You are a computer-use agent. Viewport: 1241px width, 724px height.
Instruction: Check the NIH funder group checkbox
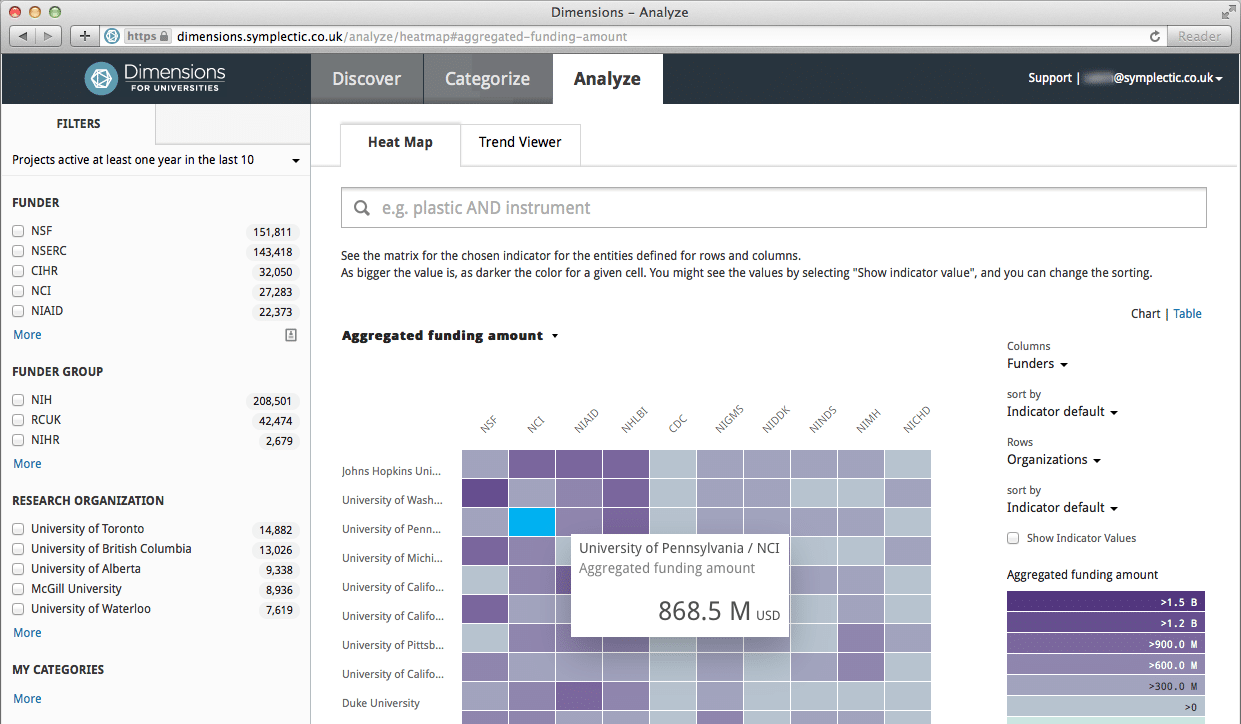tap(18, 400)
